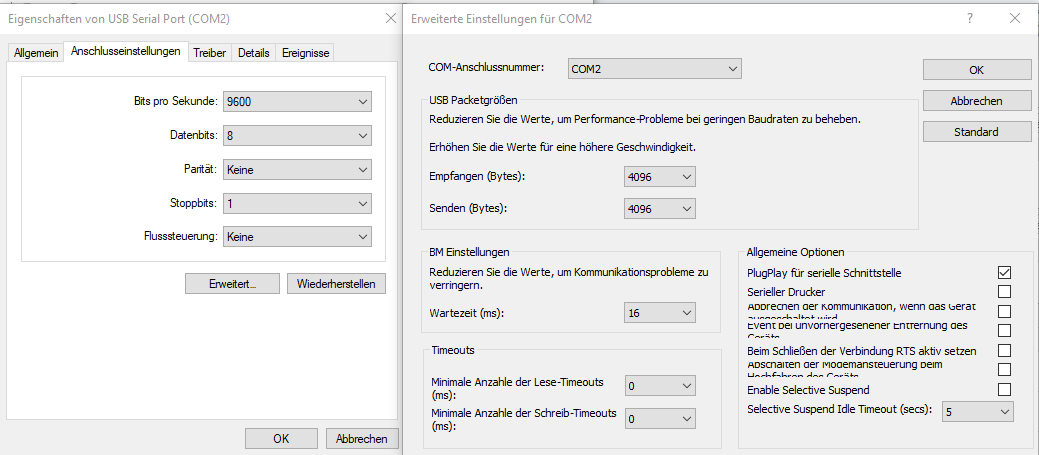
Task: Close the USB Serial Port properties dialog
Action: tap(389, 18)
